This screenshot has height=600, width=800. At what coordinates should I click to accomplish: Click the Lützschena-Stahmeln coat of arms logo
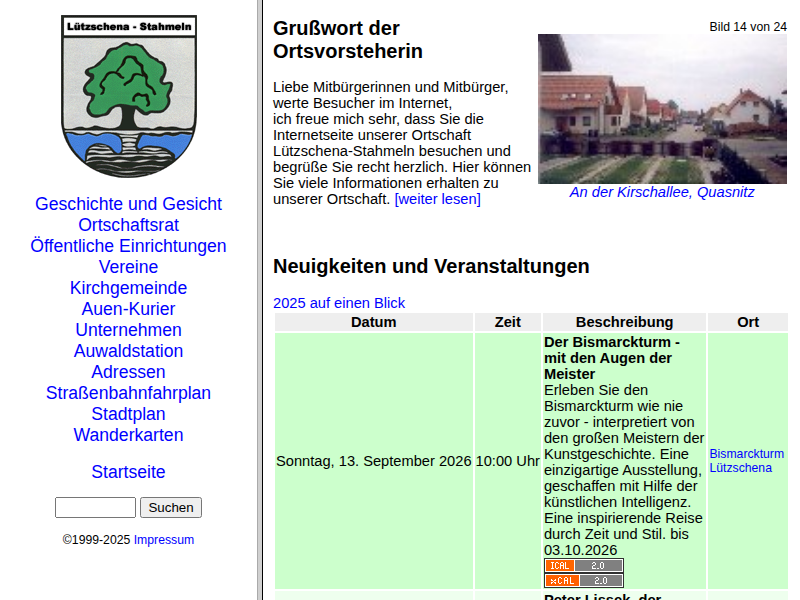click(x=129, y=96)
